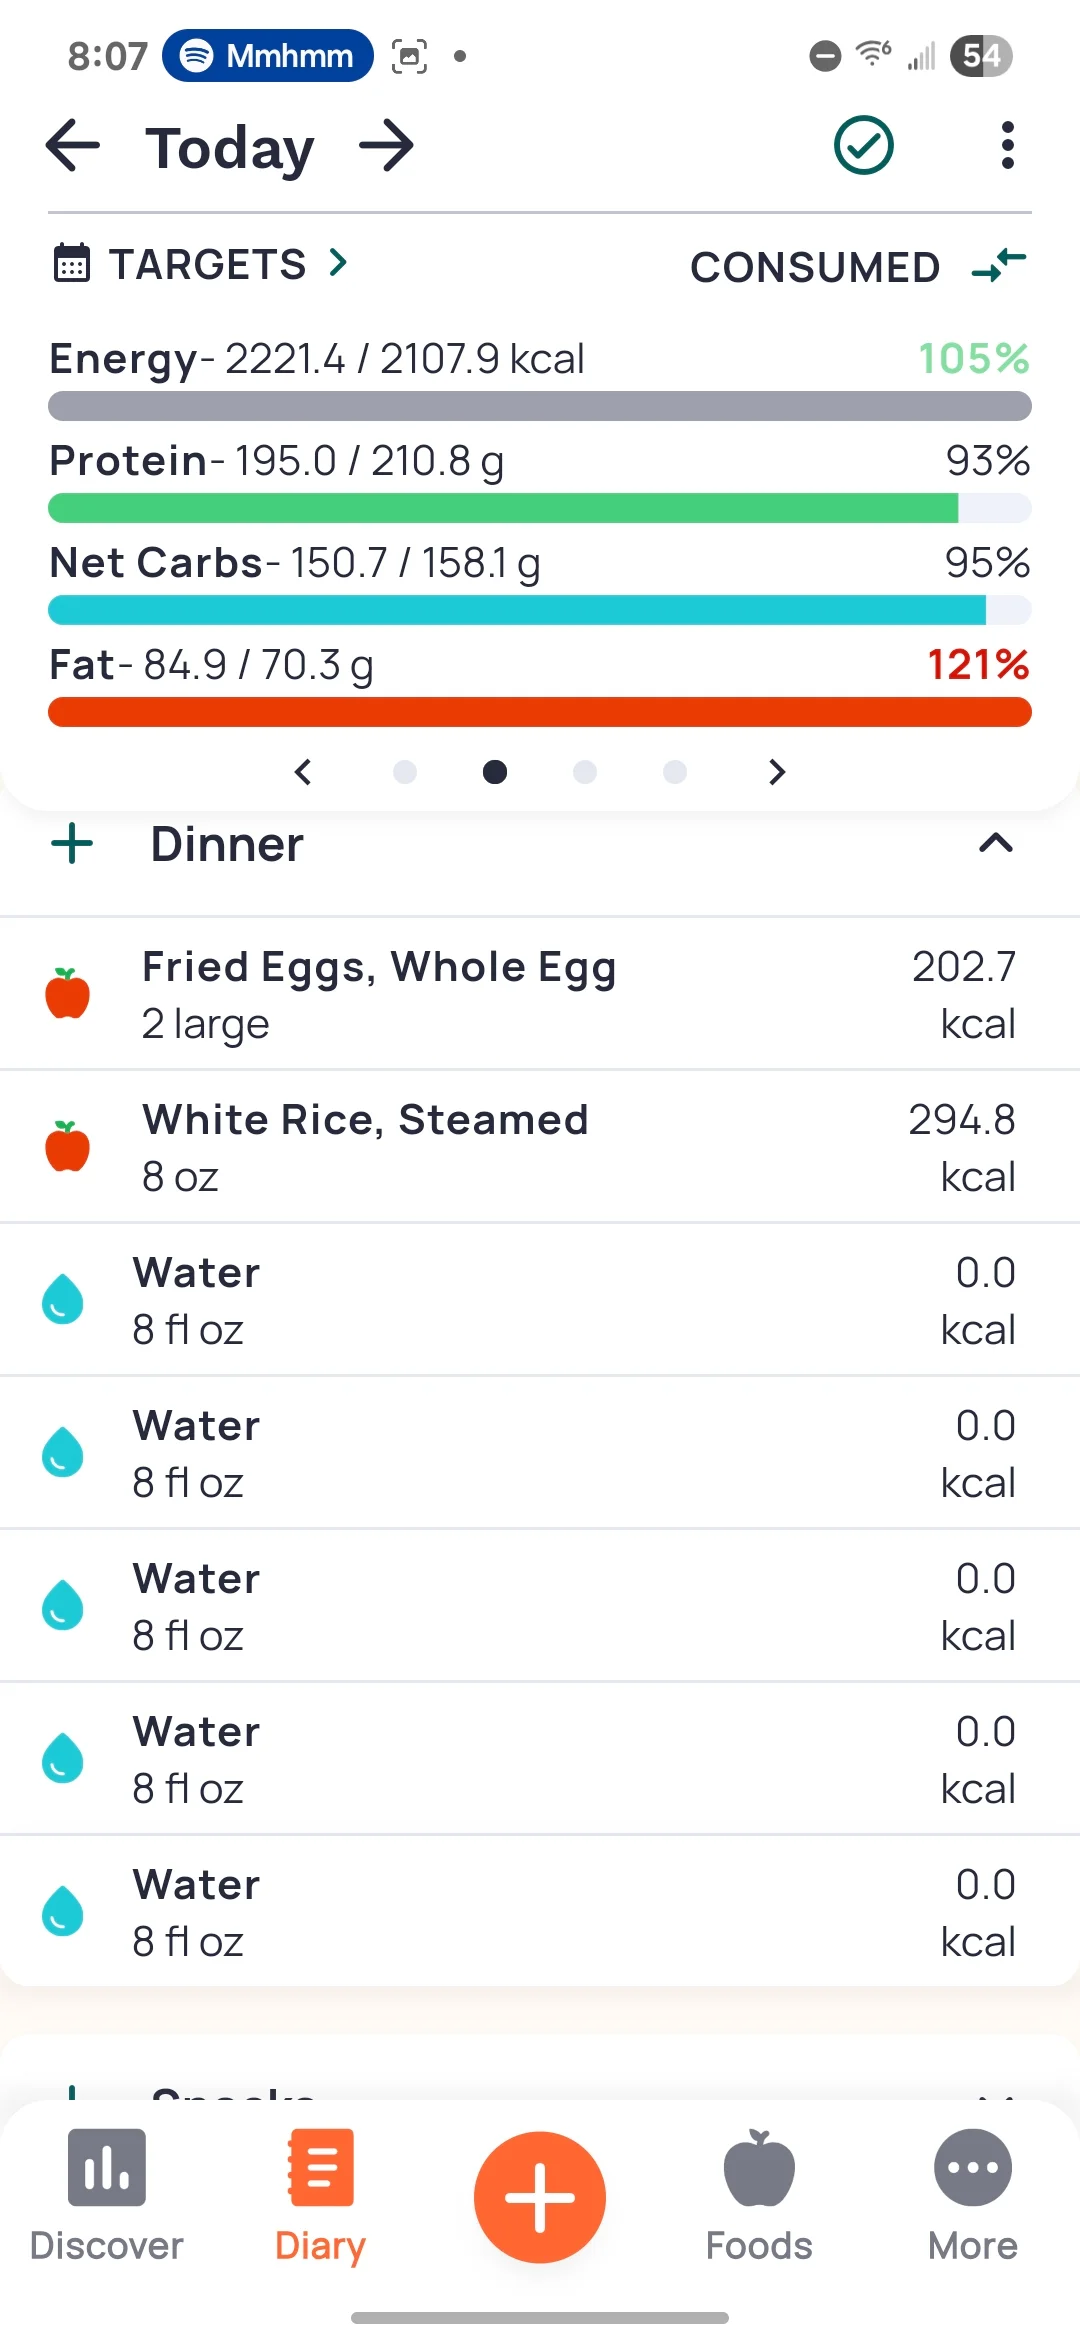This screenshot has width=1080, height=2340.
Task: Tap the orange add entry button
Action: tap(540, 2196)
